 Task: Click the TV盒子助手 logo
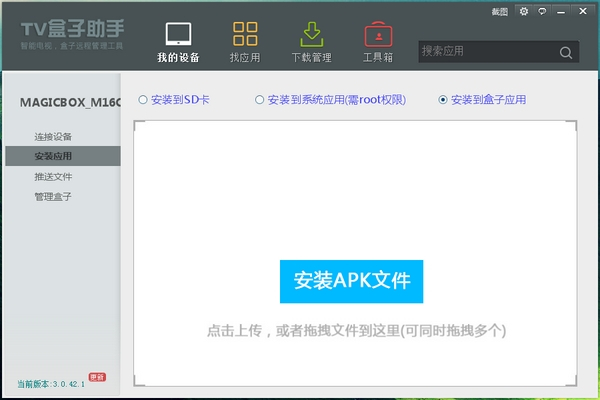tap(72, 29)
